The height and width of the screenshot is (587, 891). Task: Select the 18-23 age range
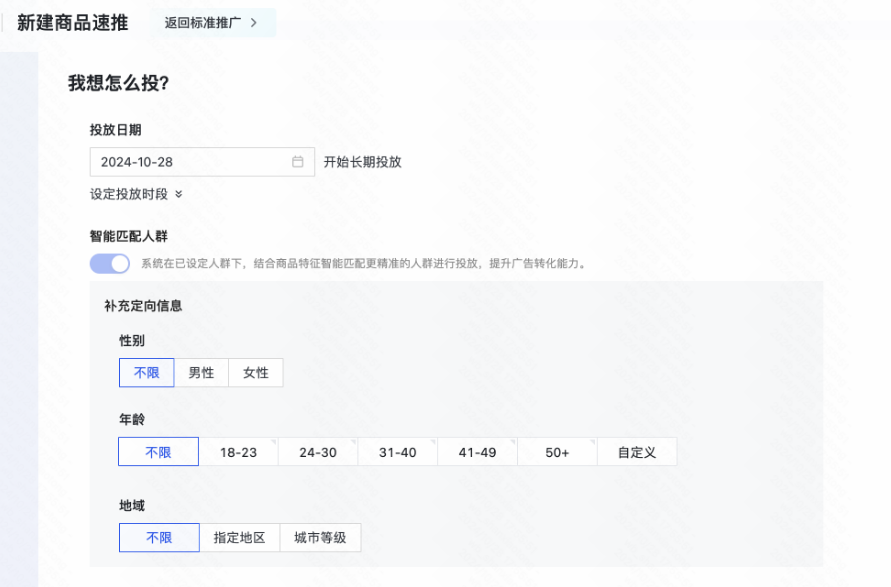coord(238,451)
